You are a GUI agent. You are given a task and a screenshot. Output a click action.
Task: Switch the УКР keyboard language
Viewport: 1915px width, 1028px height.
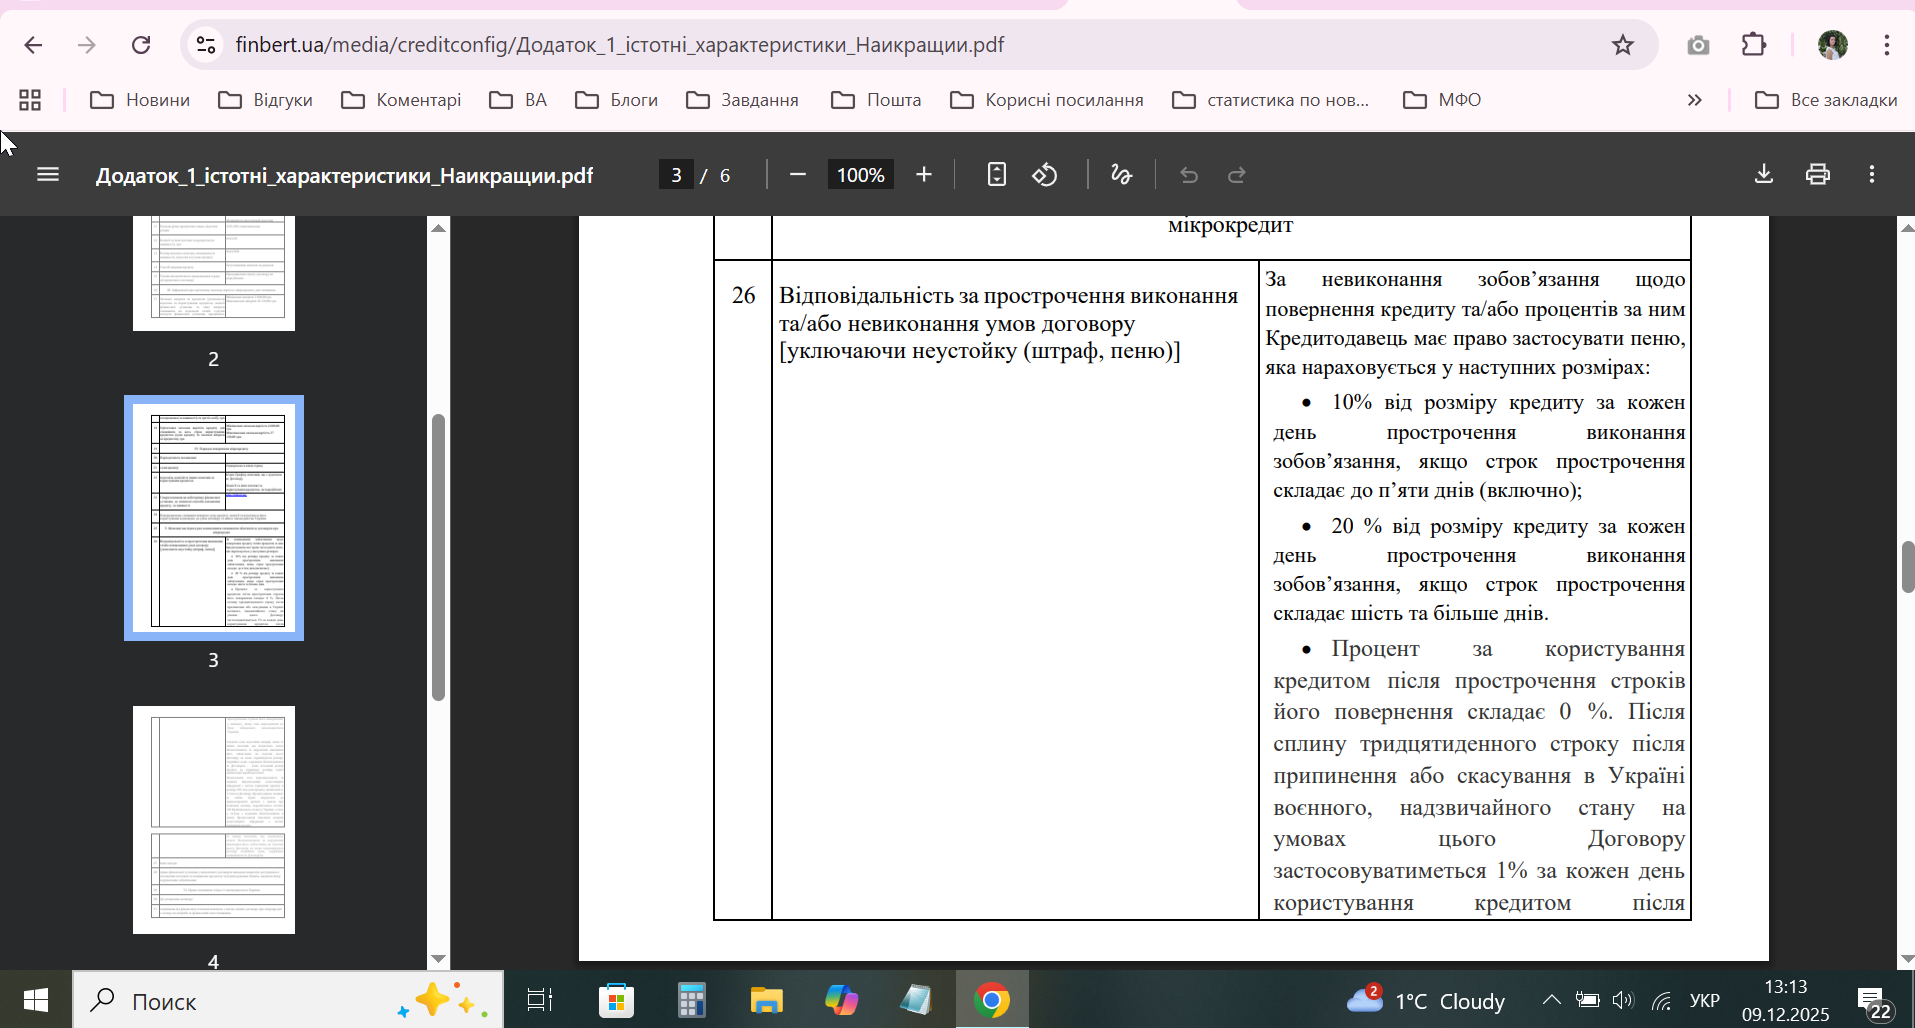coord(1704,1001)
